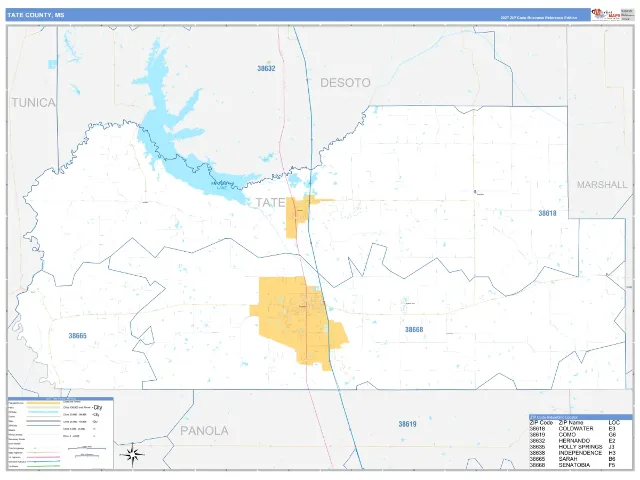Select COMO in the ZIP table
The width and height of the screenshot is (640, 480).
tap(567, 435)
